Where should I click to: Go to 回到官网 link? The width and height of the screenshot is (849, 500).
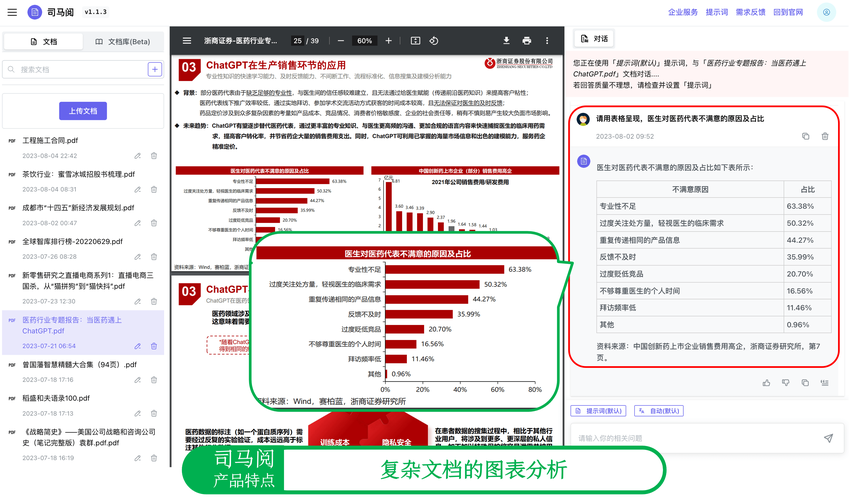788,12
